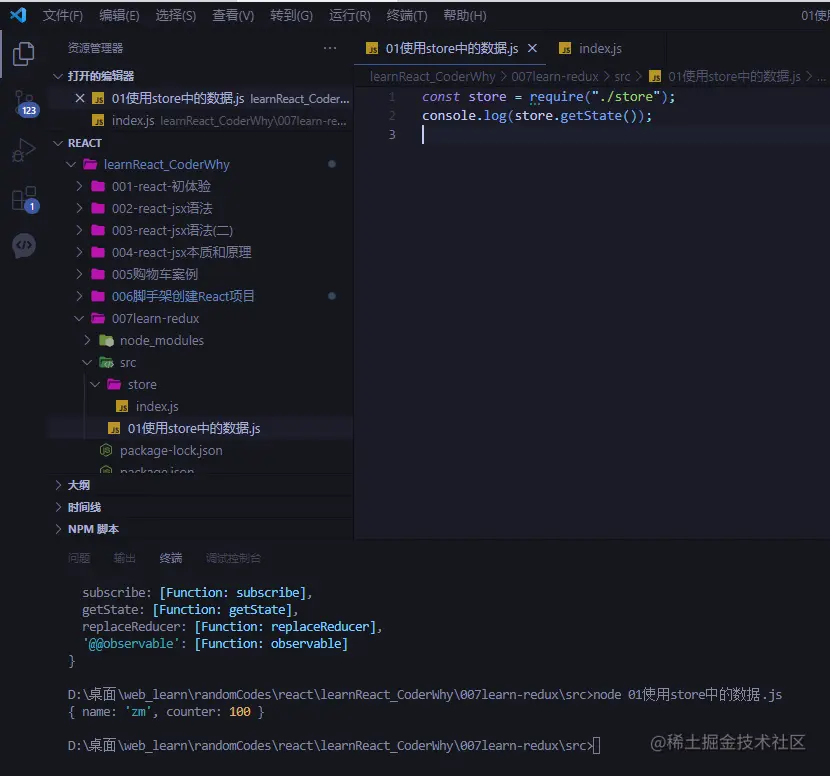
Task: Click terminal output { name: 'zm', counter: 100 }
Action: click(x=166, y=711)
